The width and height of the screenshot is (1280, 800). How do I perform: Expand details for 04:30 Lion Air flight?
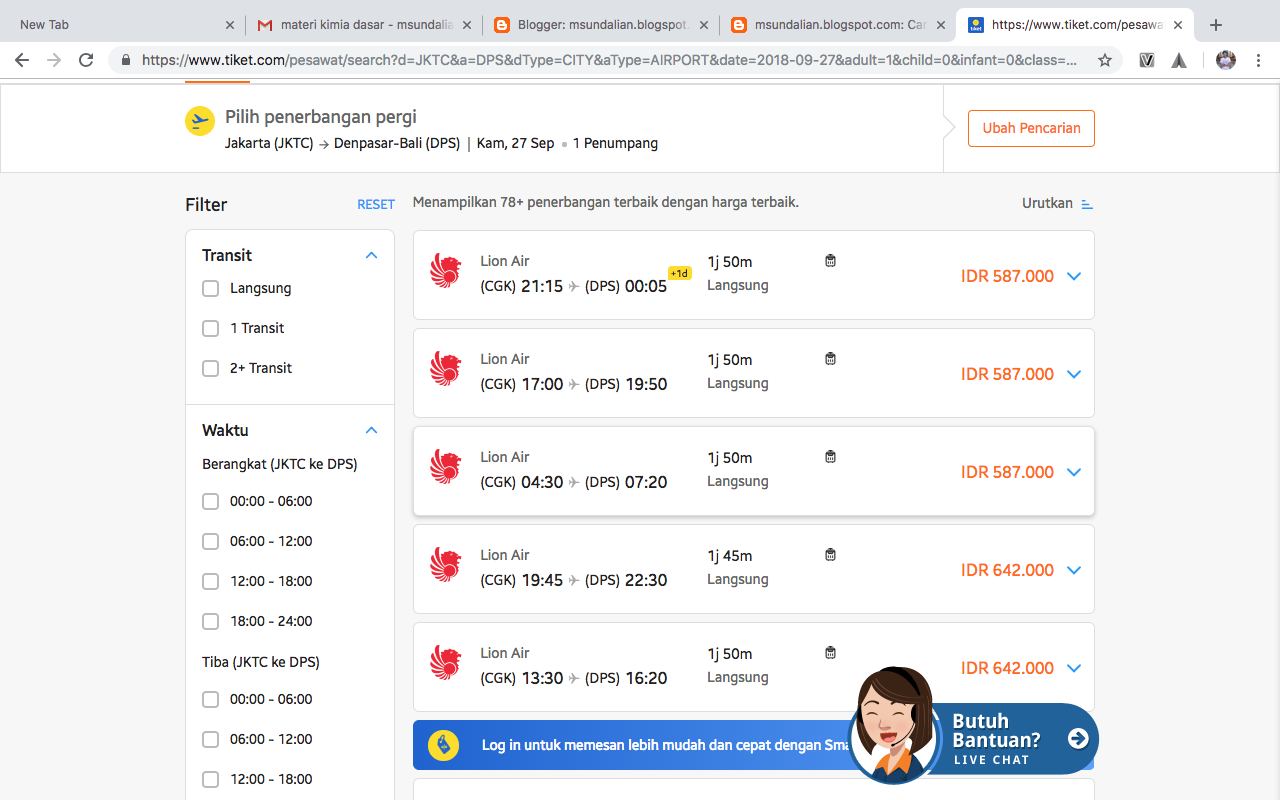point(1074,472)
